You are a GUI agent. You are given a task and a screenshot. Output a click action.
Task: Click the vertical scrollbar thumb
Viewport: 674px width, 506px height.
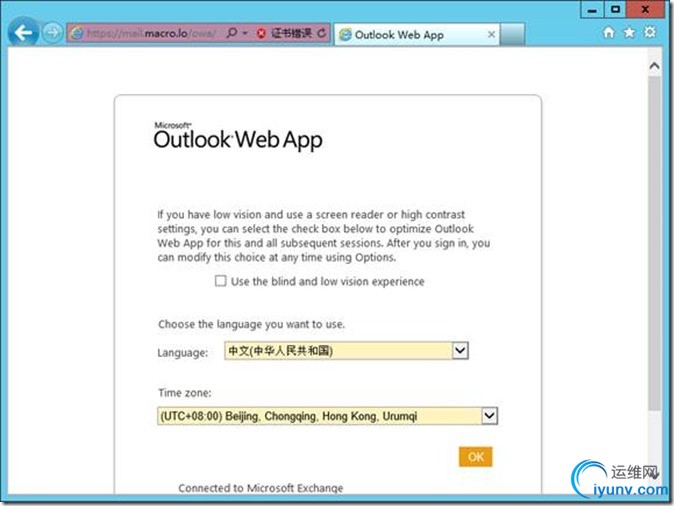click(x=654, y=243)
